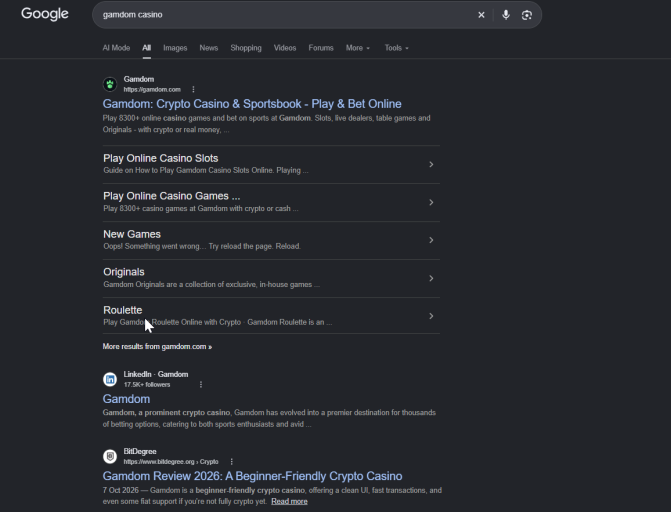Open the Gamdom LinkedIn result title
The height and width of the screenshot is (512, 671).
(x=126, y=399)
